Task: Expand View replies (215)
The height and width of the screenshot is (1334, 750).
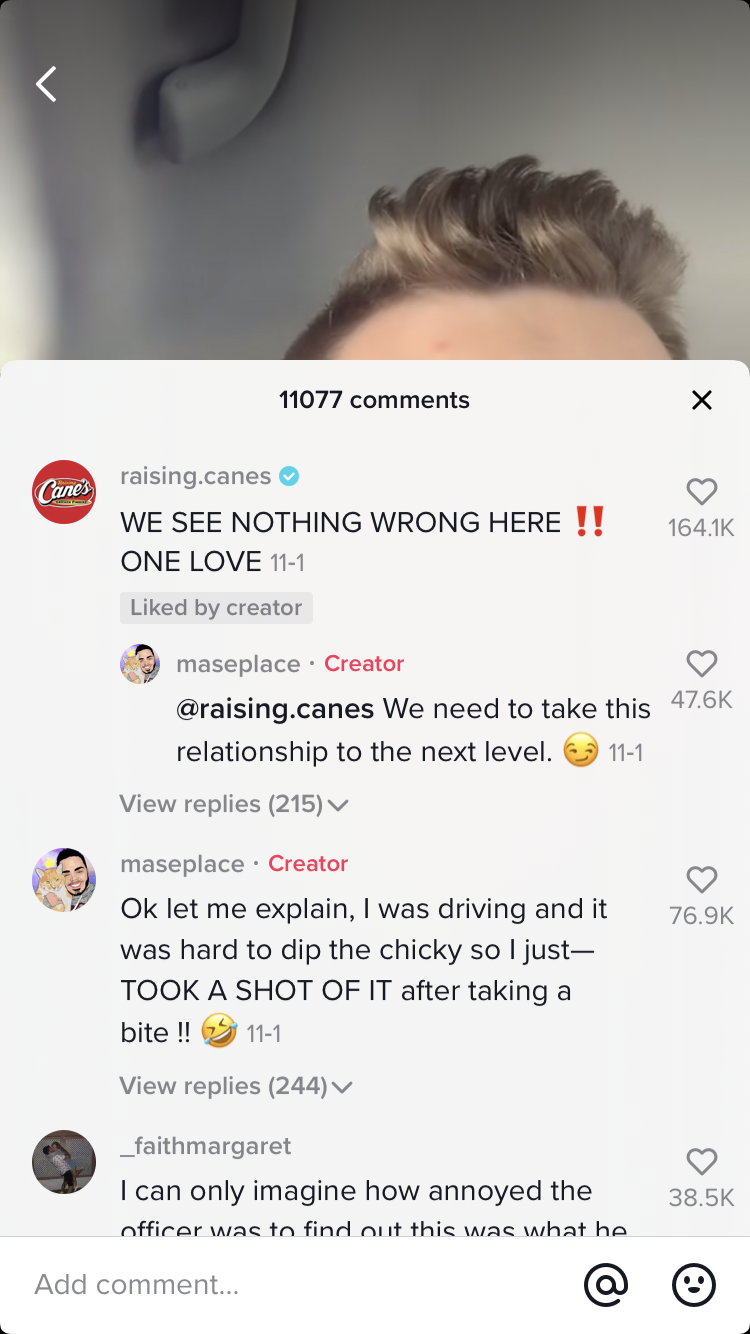Action: [x=233, y=804]
